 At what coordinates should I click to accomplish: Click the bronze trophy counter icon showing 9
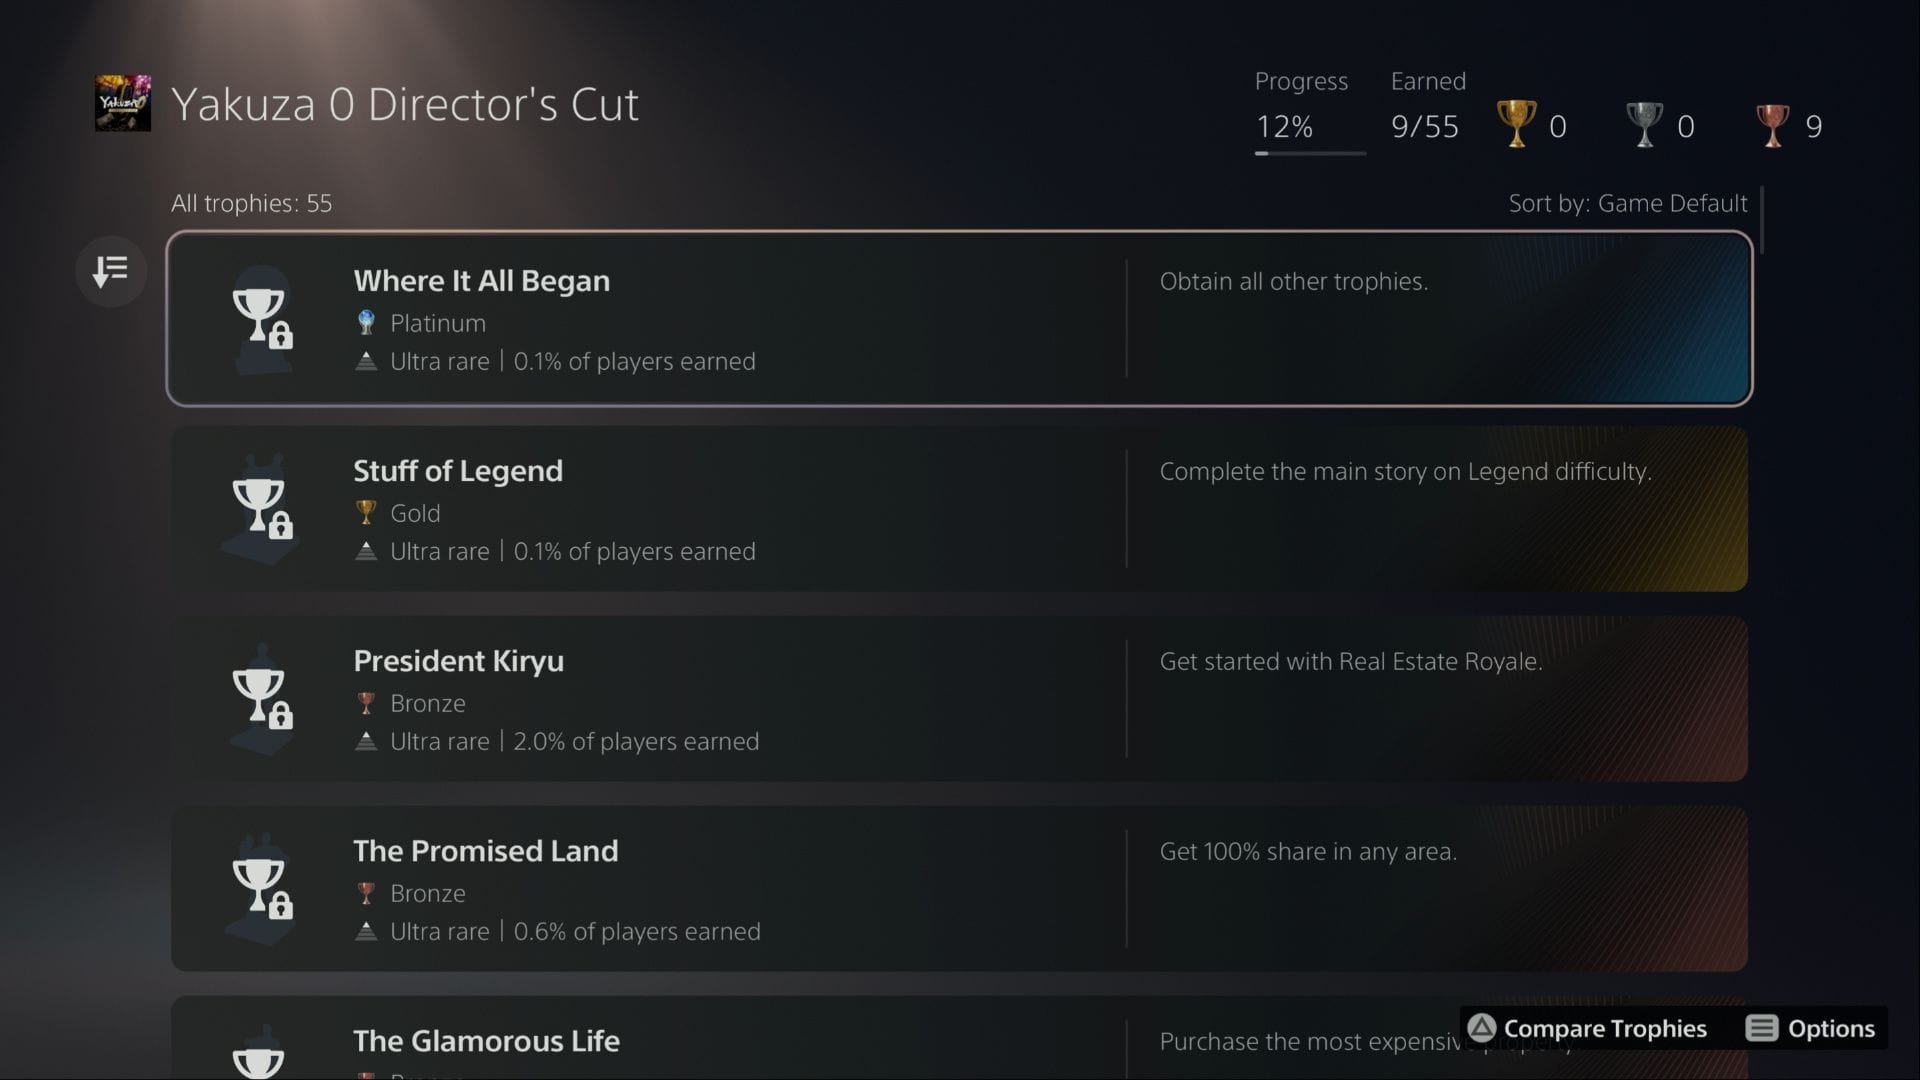1772,124
